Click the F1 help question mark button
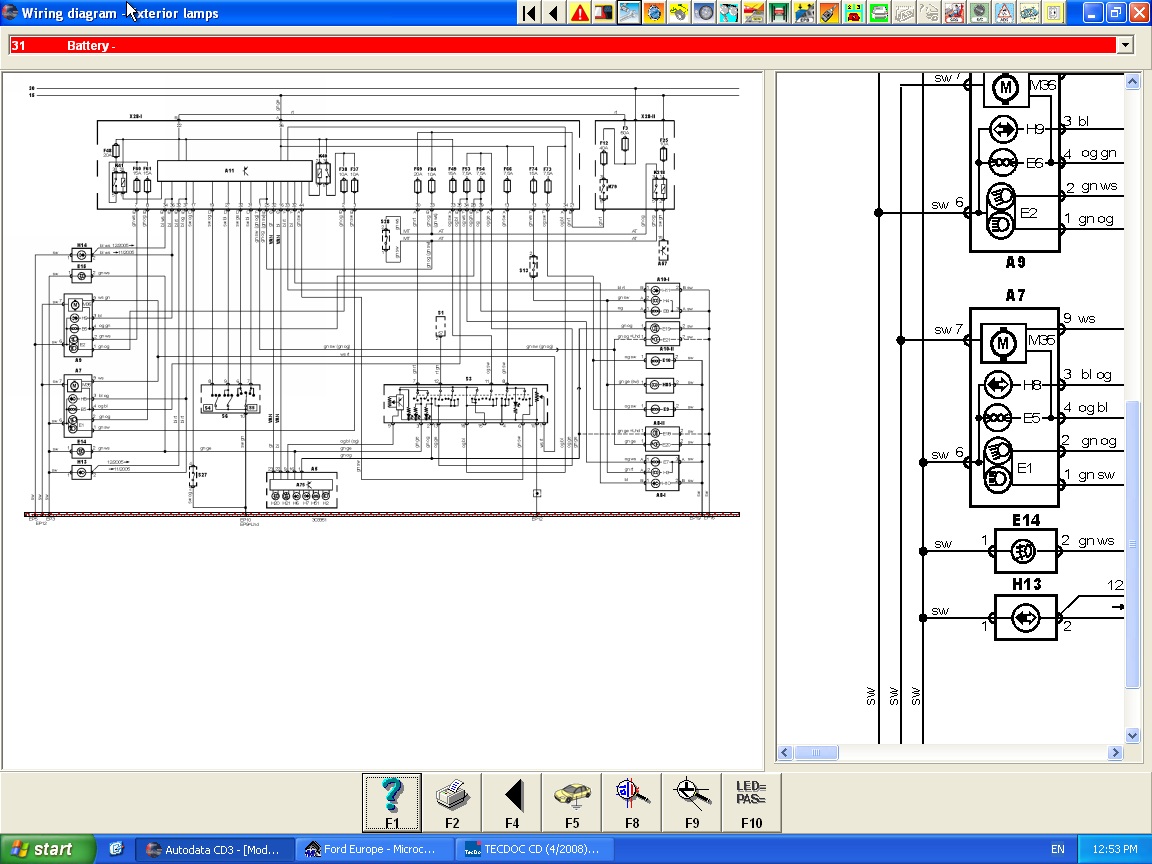 pyautogui.click(x=391, y=802)
